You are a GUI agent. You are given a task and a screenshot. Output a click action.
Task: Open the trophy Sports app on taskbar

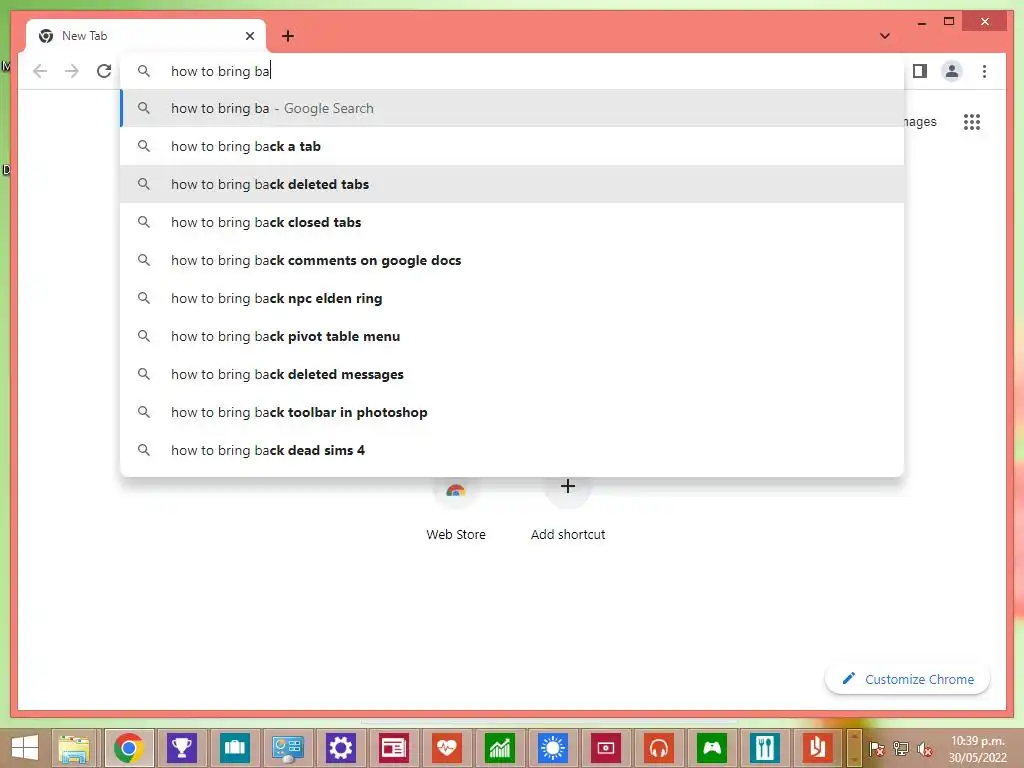tap(182, 748)
